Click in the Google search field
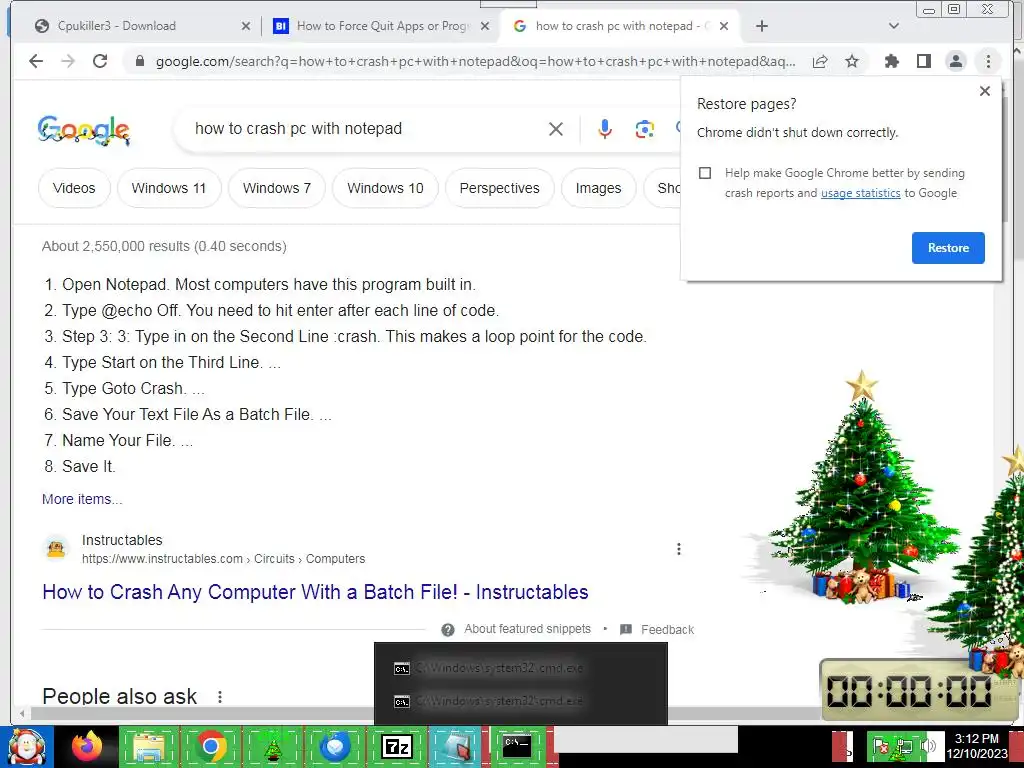 point(366,129)
